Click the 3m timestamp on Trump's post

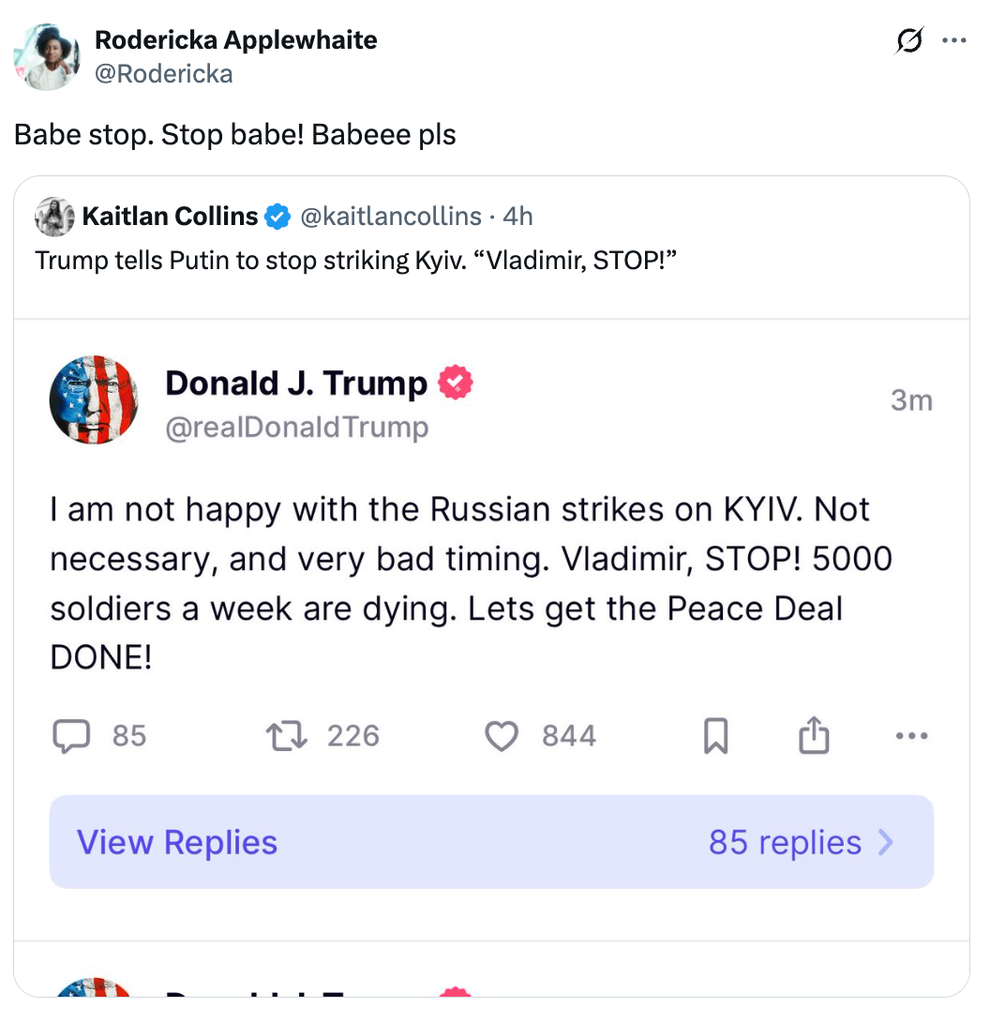coord(911,399)
